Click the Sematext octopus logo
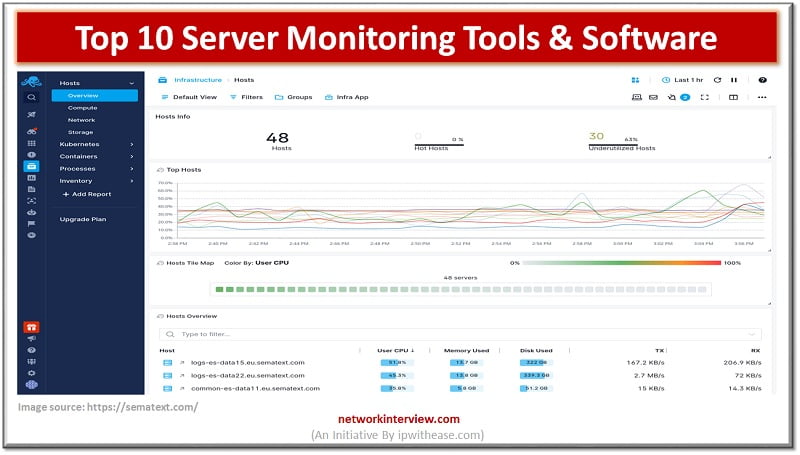800x455 pixels. pos(31,81)
